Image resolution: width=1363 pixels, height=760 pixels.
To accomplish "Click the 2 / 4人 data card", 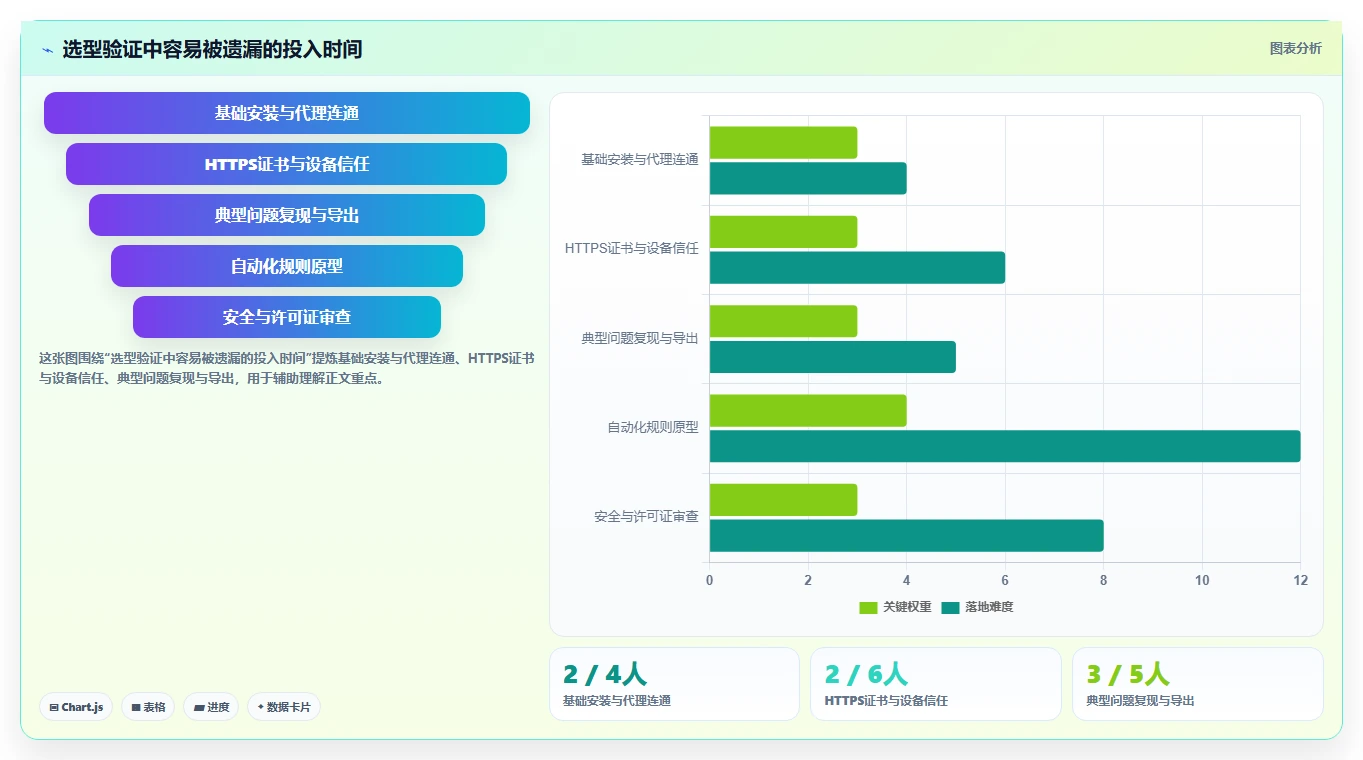I will [x=674, y=684].
